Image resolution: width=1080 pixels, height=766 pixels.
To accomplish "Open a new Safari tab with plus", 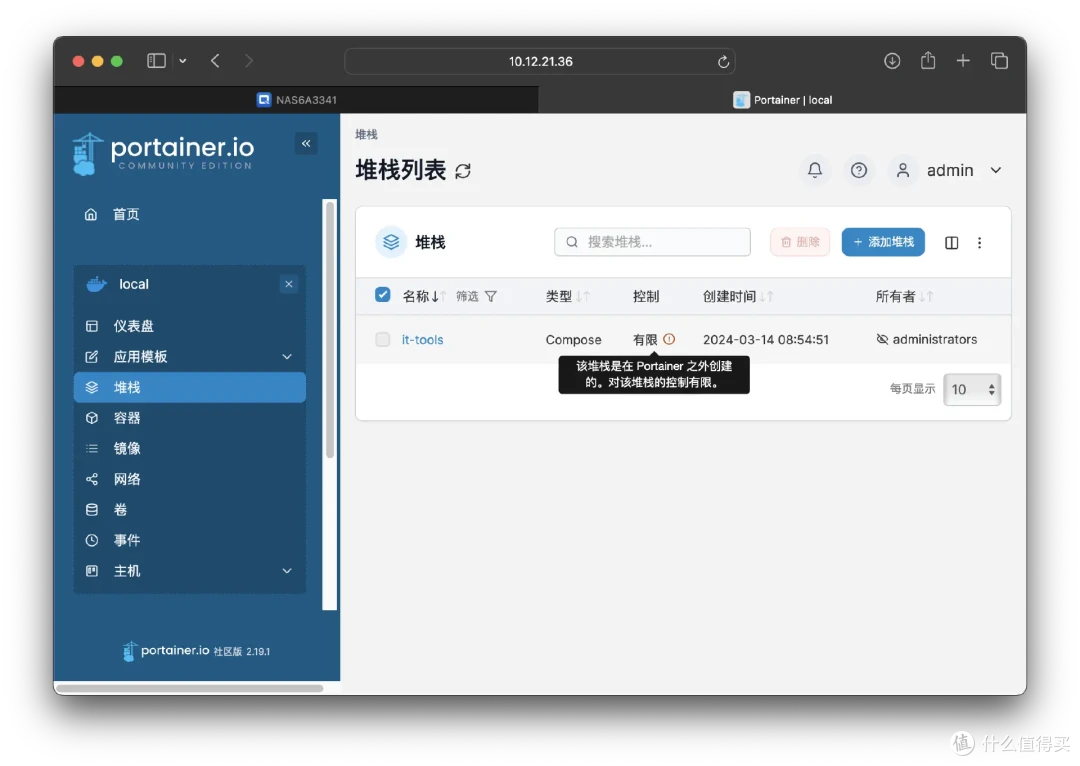I will (x=963, y=61).
